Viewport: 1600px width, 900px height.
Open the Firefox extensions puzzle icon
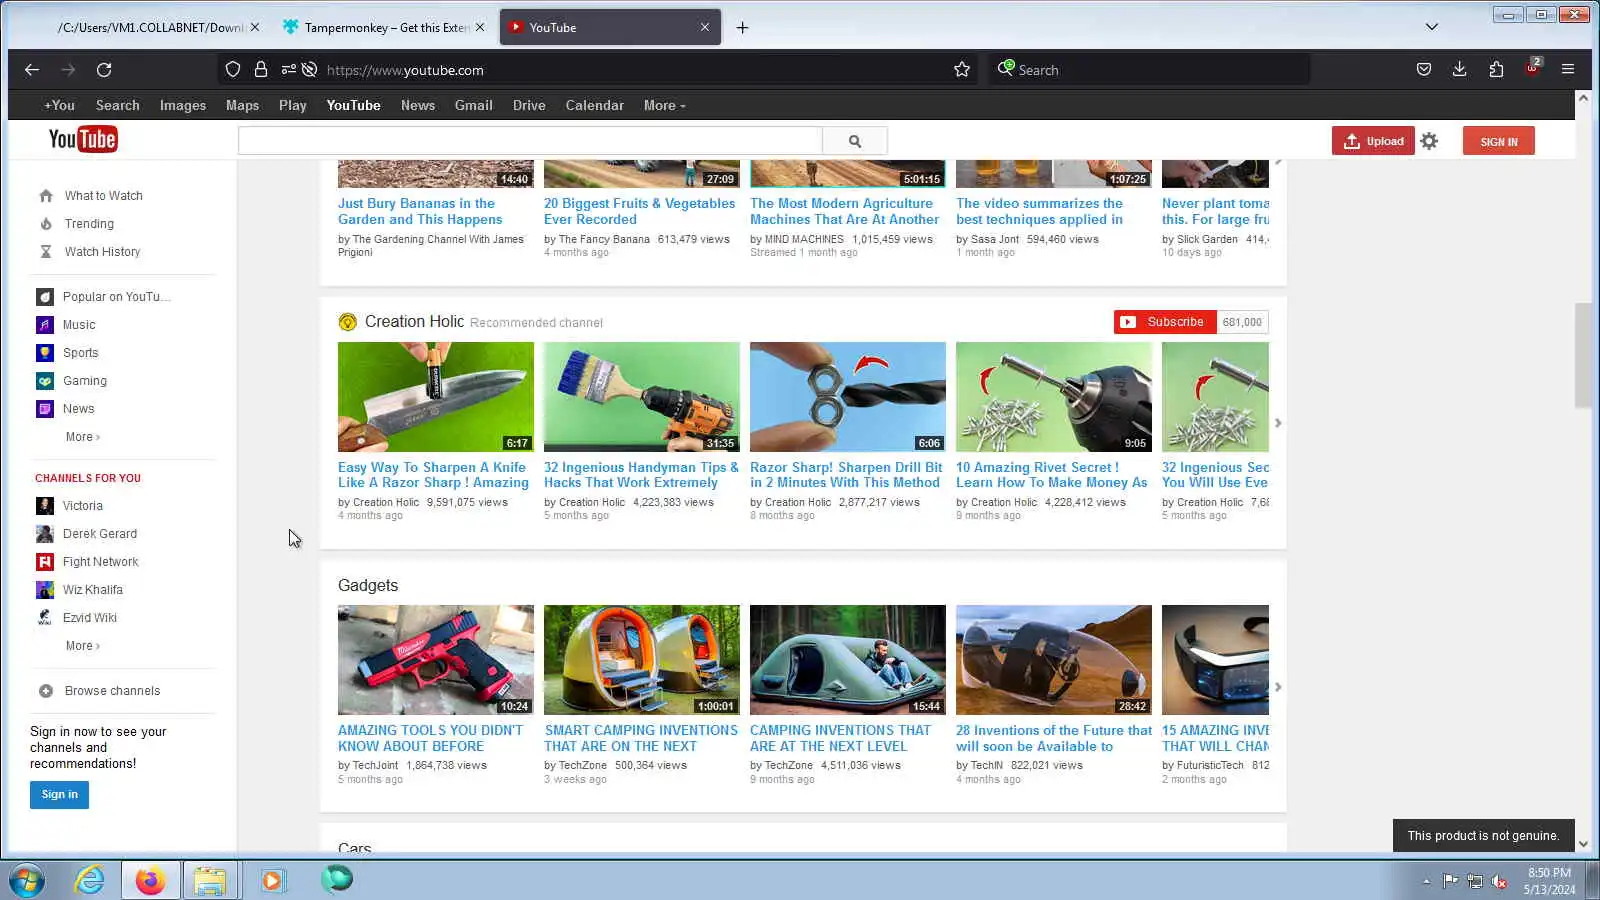1496,70
